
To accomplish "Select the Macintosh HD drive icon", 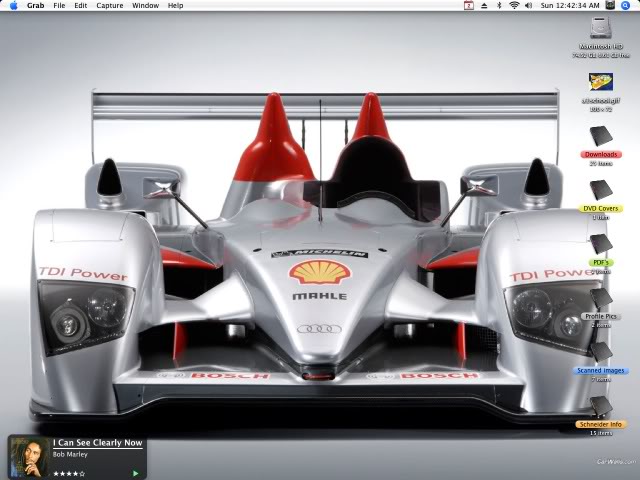I will pyautogui.click(x=600, y=28).
